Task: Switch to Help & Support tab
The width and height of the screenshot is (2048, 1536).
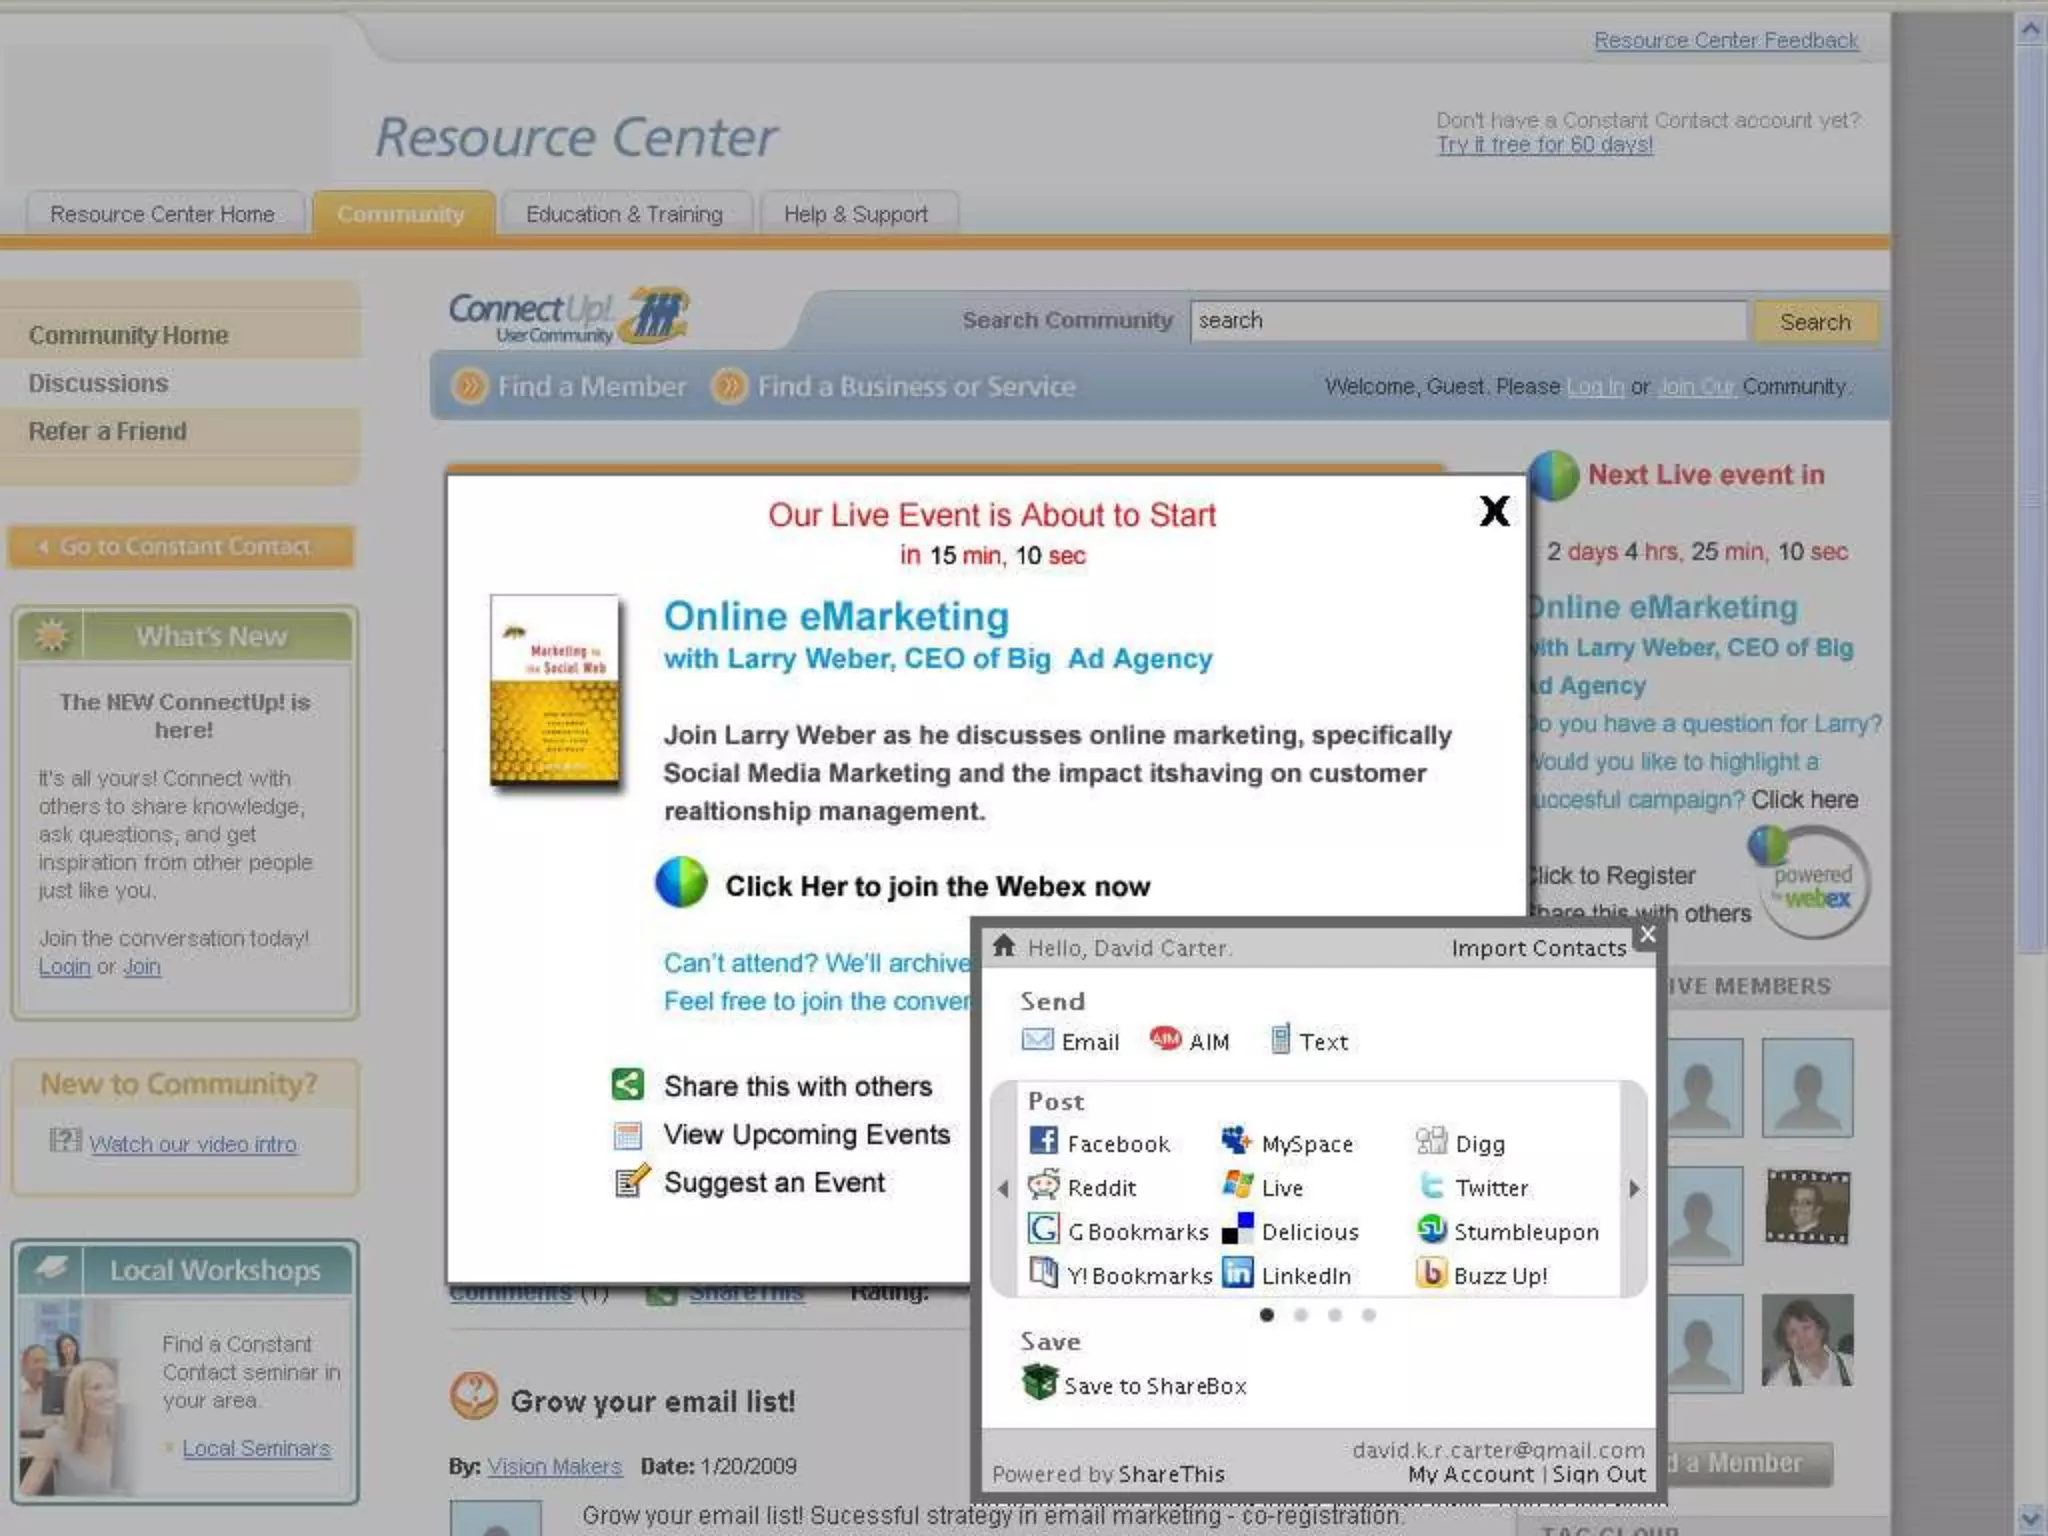Action: (x=855, y=214)
